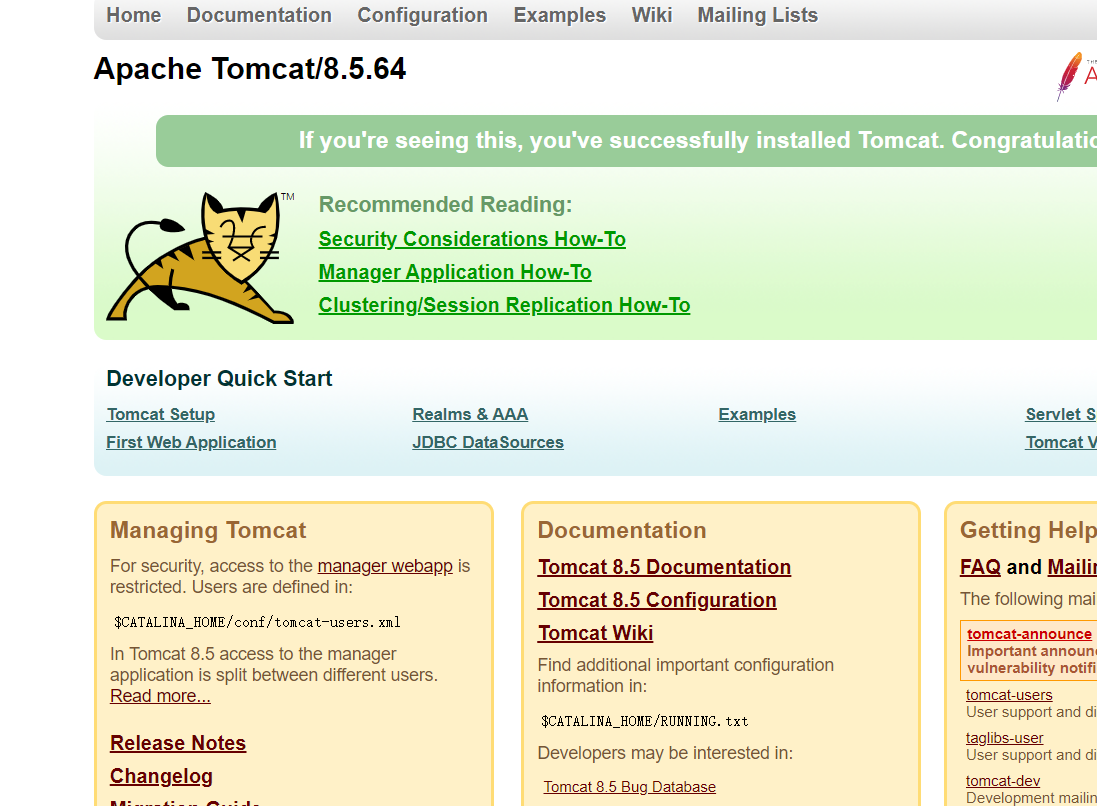The image size is (1097, 806).
Task: Open the Configuration navigation item
Action: click(x=423, y=15)
